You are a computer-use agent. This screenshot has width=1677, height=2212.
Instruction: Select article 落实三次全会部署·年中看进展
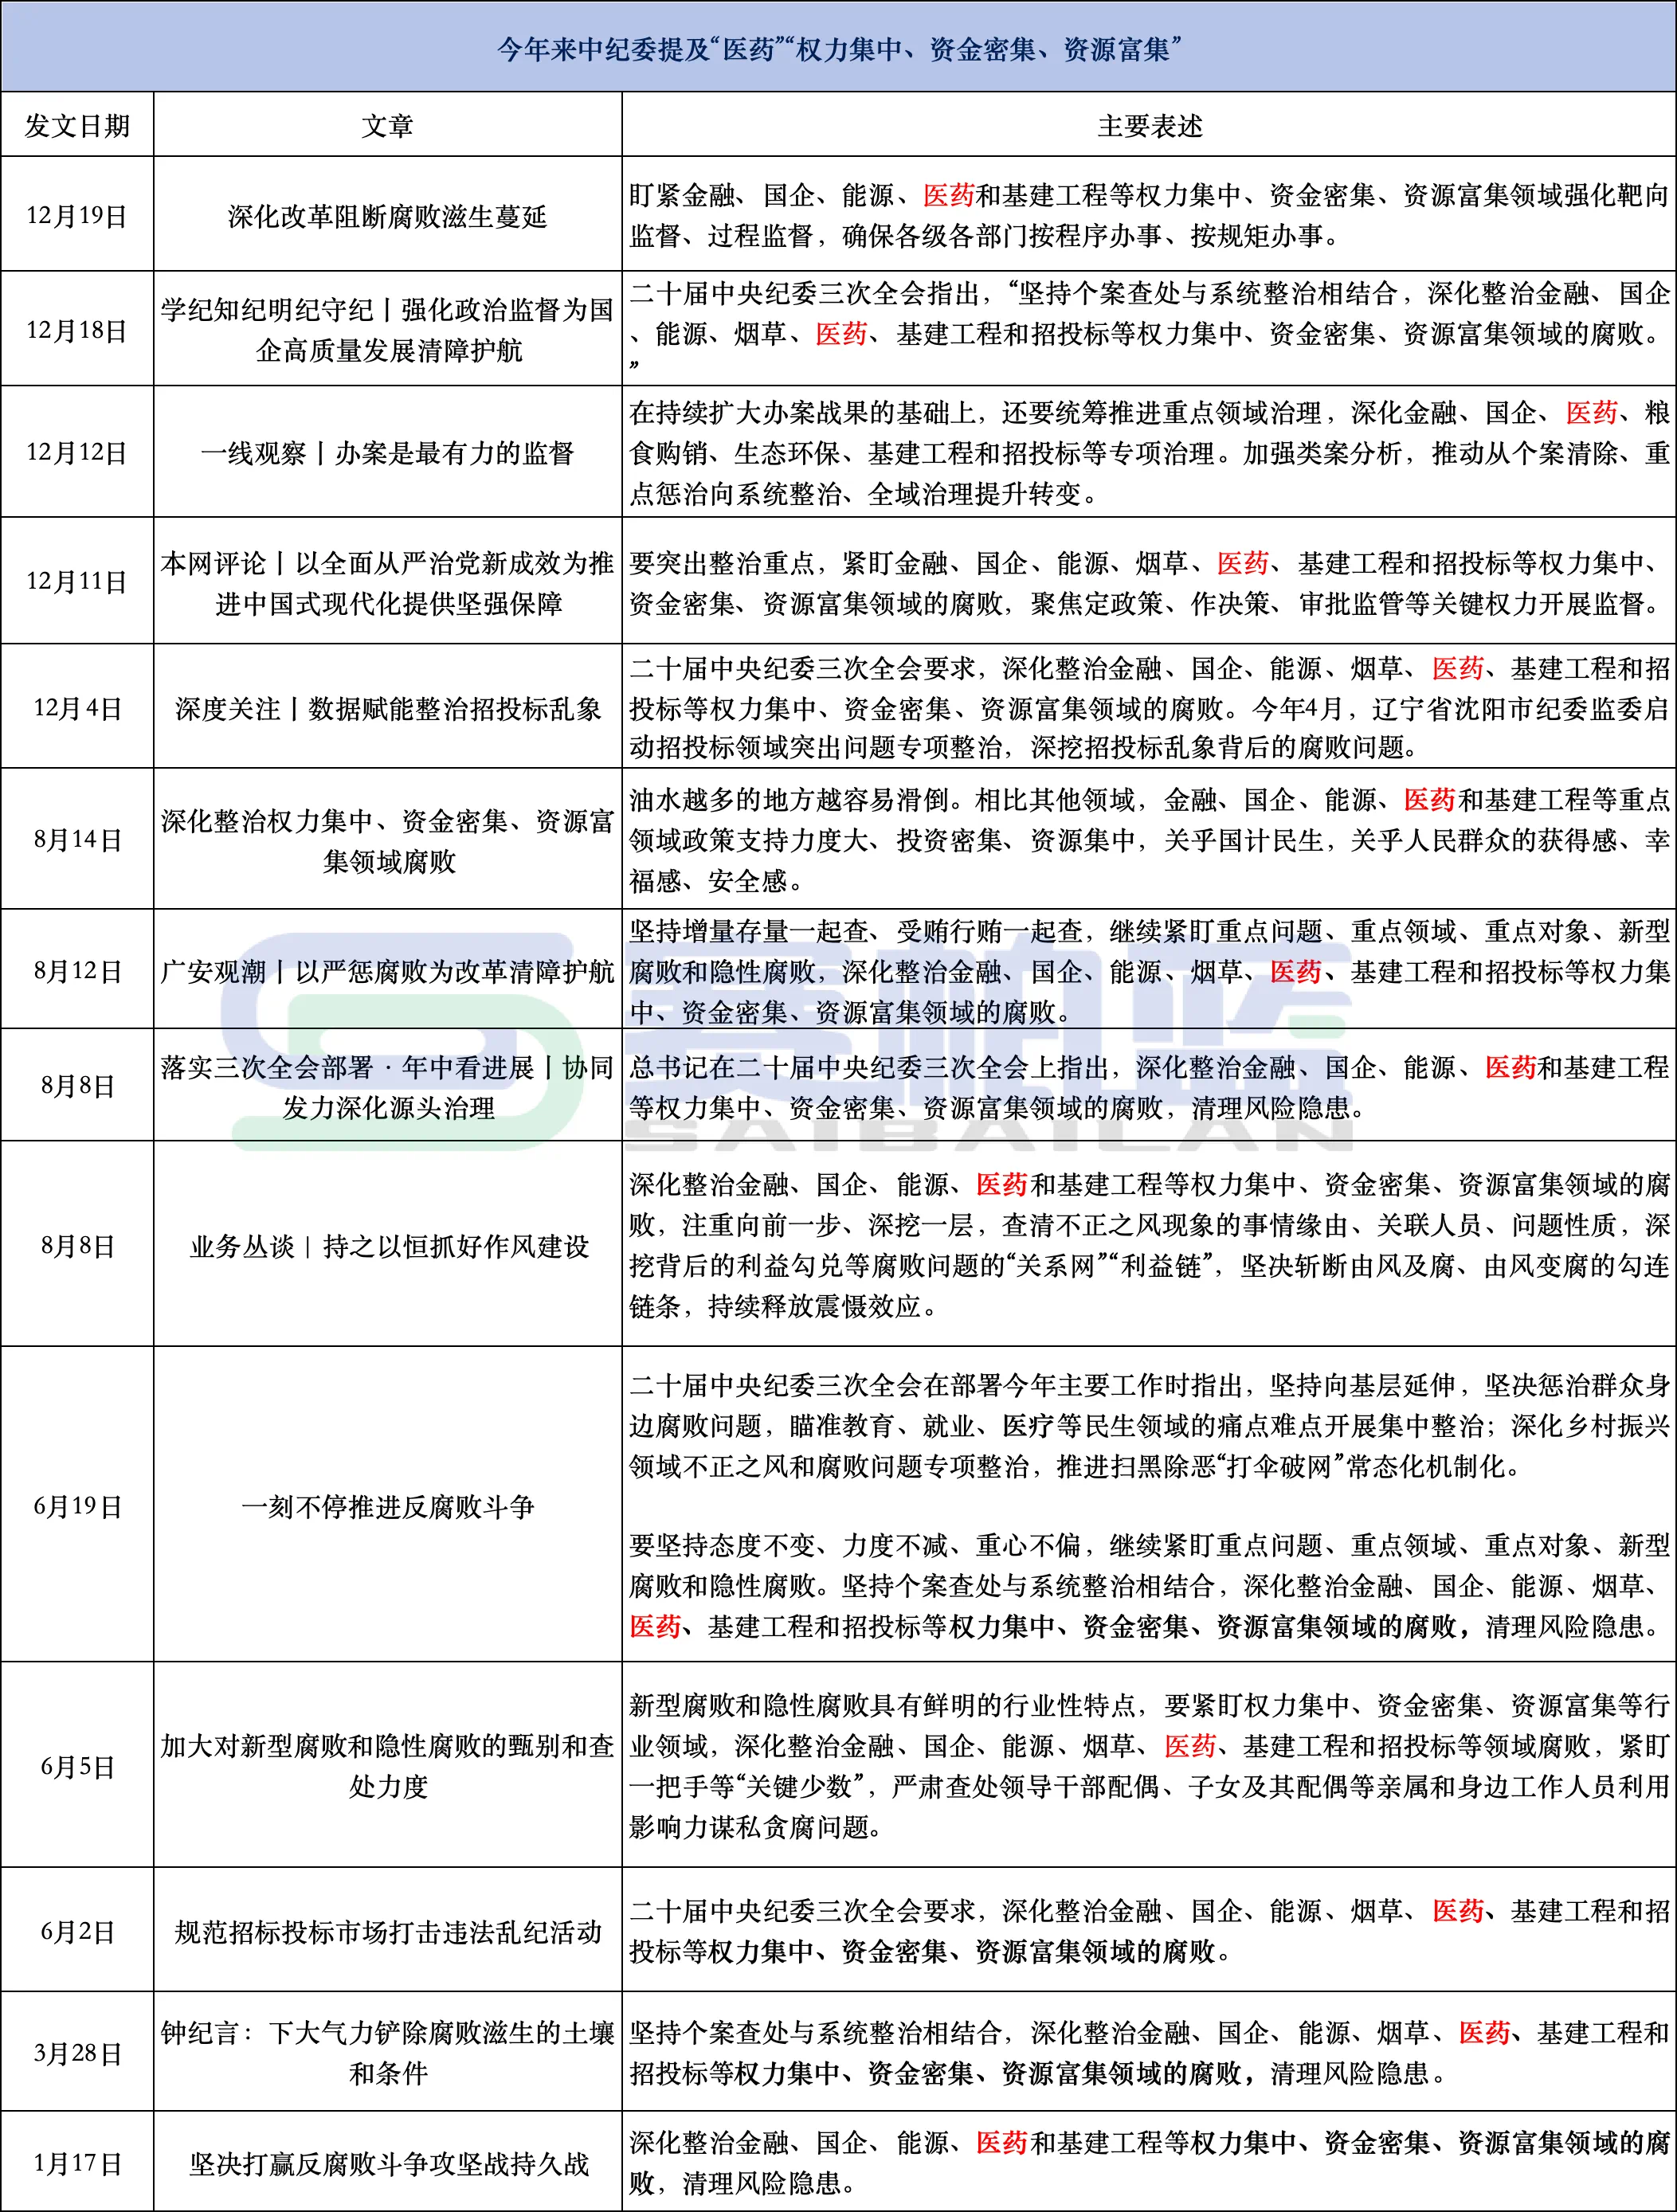(x=388, y=1087)
